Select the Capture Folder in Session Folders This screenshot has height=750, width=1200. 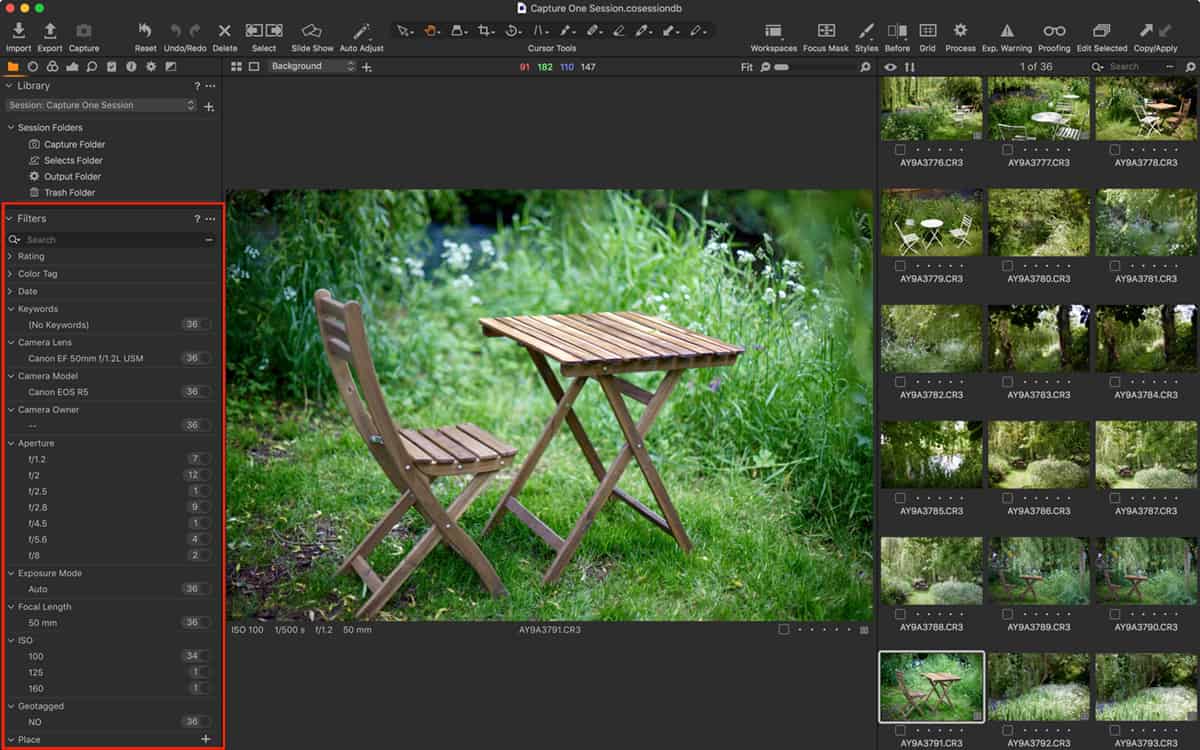point(74,144)
